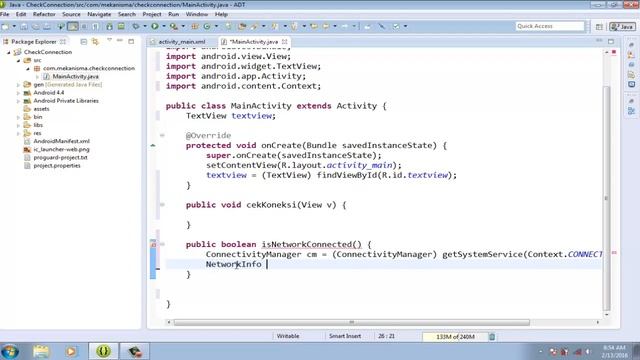Collapse the CheckConnection project node
This screenshot has height=360, width=640.
coord(9,52)
